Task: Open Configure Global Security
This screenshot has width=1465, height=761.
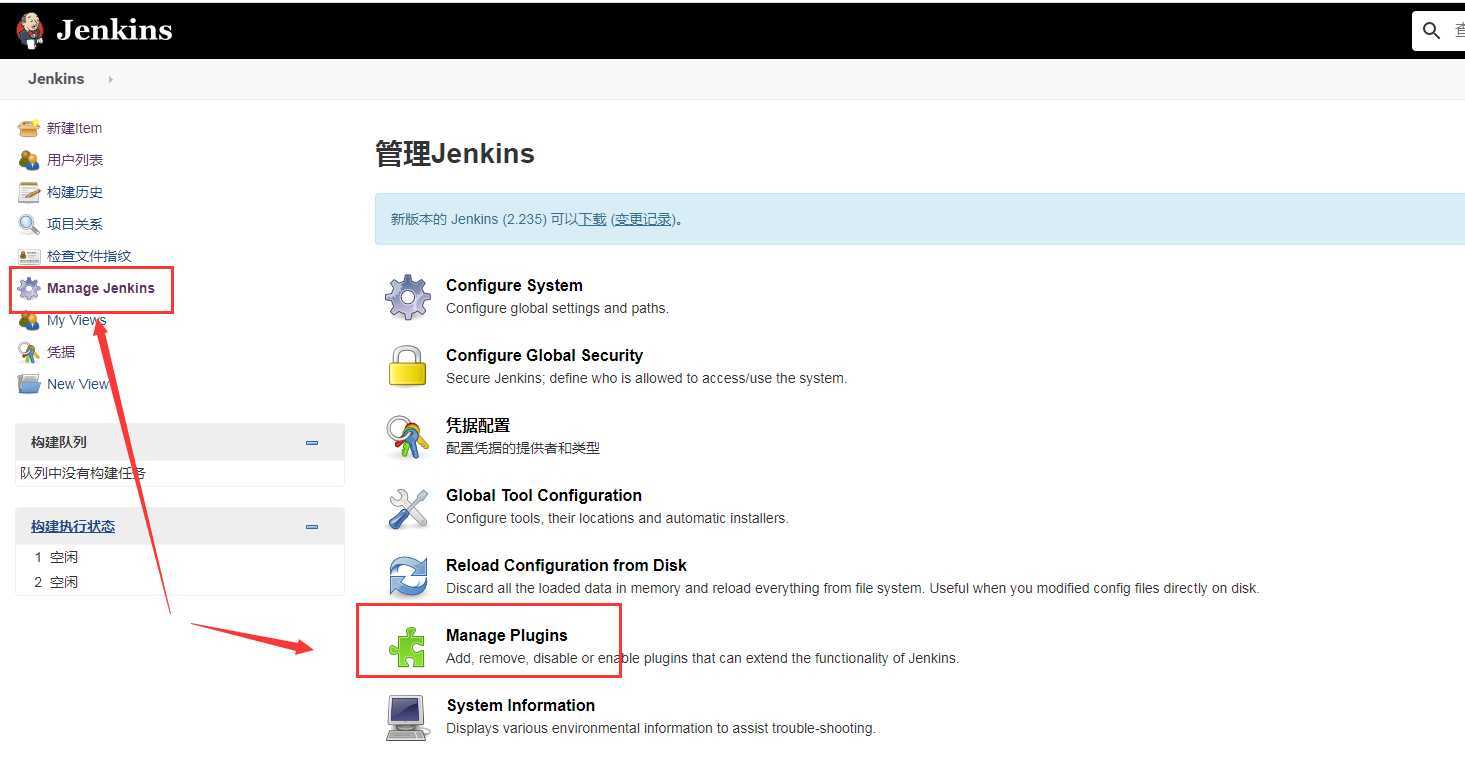Action: click(544, 355)
